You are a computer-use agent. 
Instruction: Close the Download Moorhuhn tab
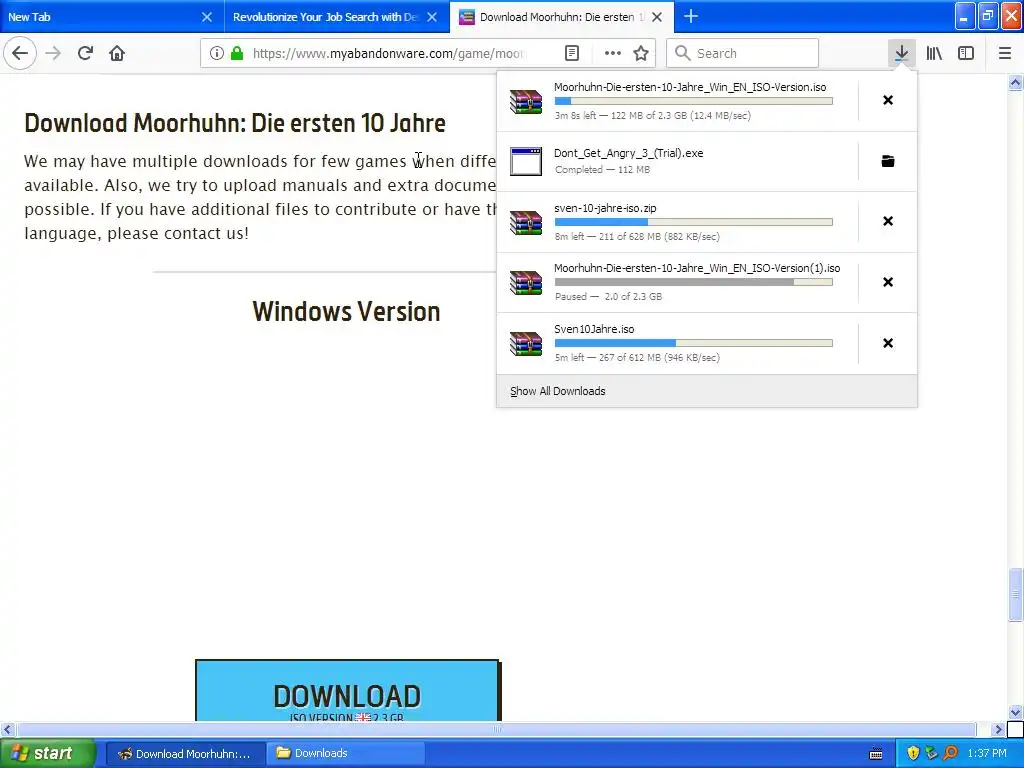[x=657, y=17]
